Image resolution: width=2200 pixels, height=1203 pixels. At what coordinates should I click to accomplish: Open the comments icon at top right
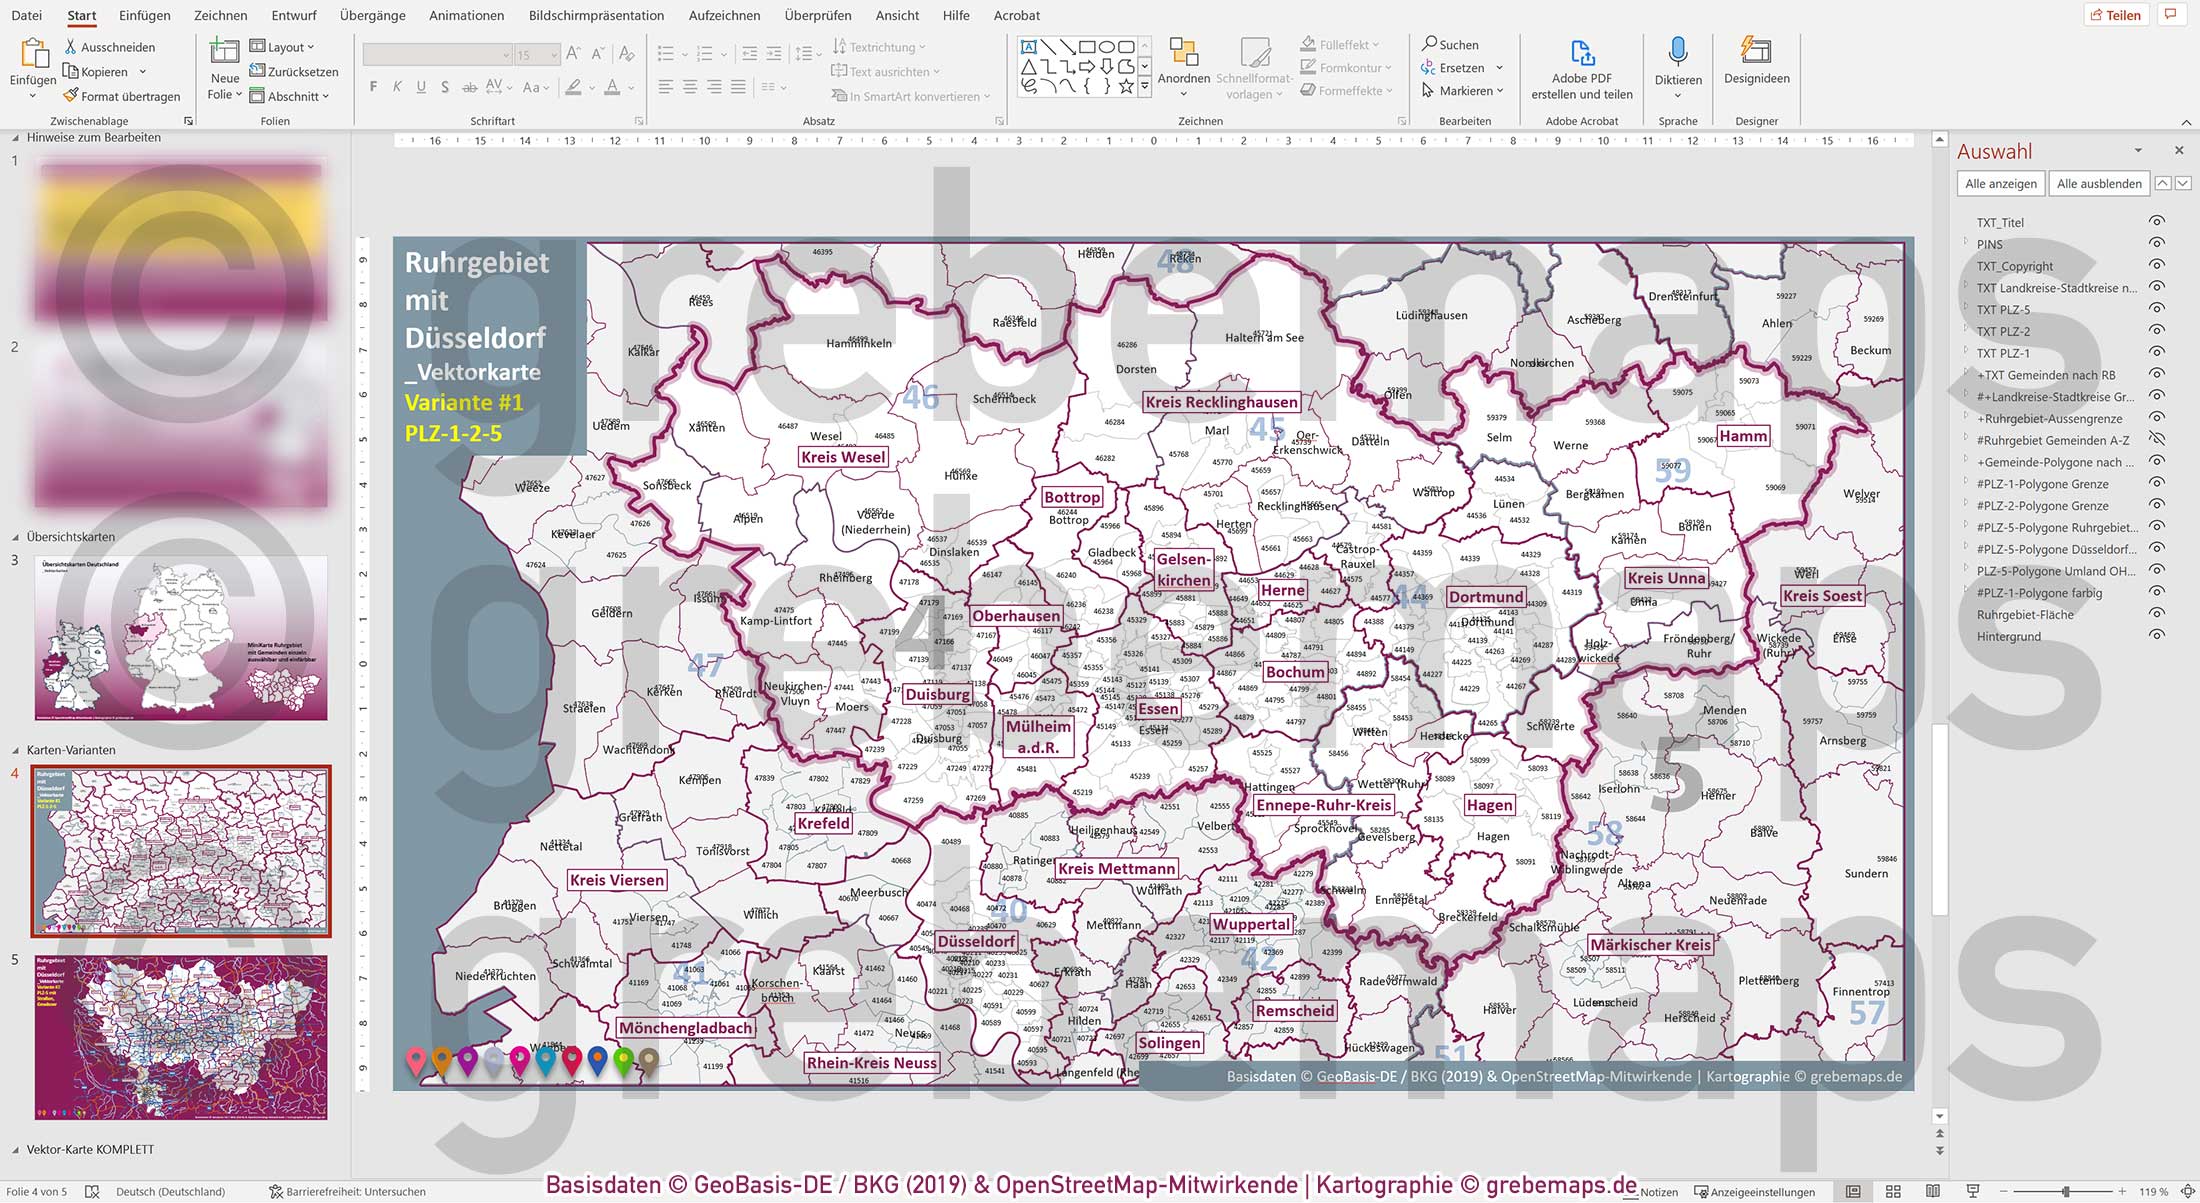[x=2170, y=14]
